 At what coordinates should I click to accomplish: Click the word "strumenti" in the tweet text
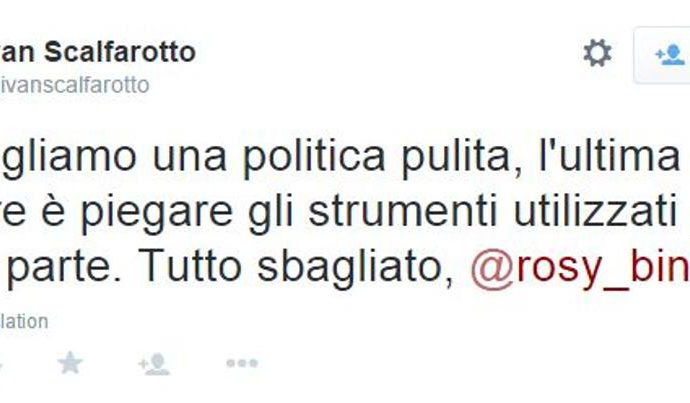pos(403,212)
